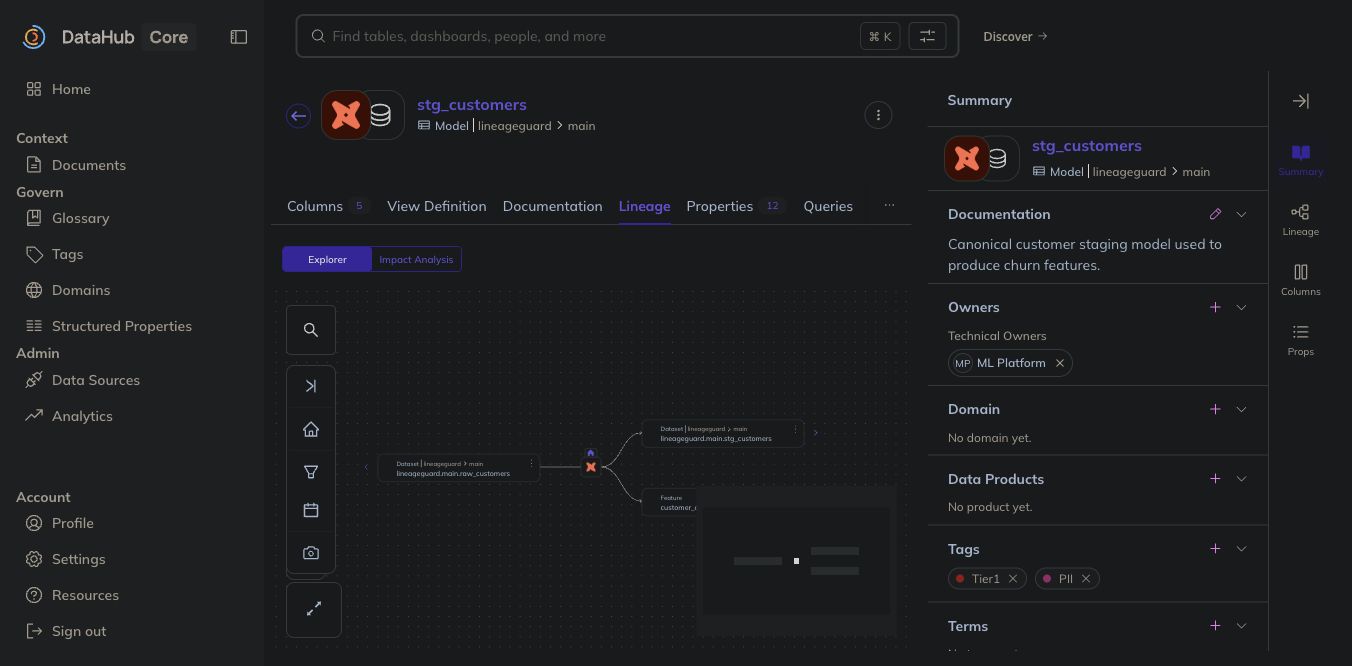Click the lineage graph search tool

[311, 330]
